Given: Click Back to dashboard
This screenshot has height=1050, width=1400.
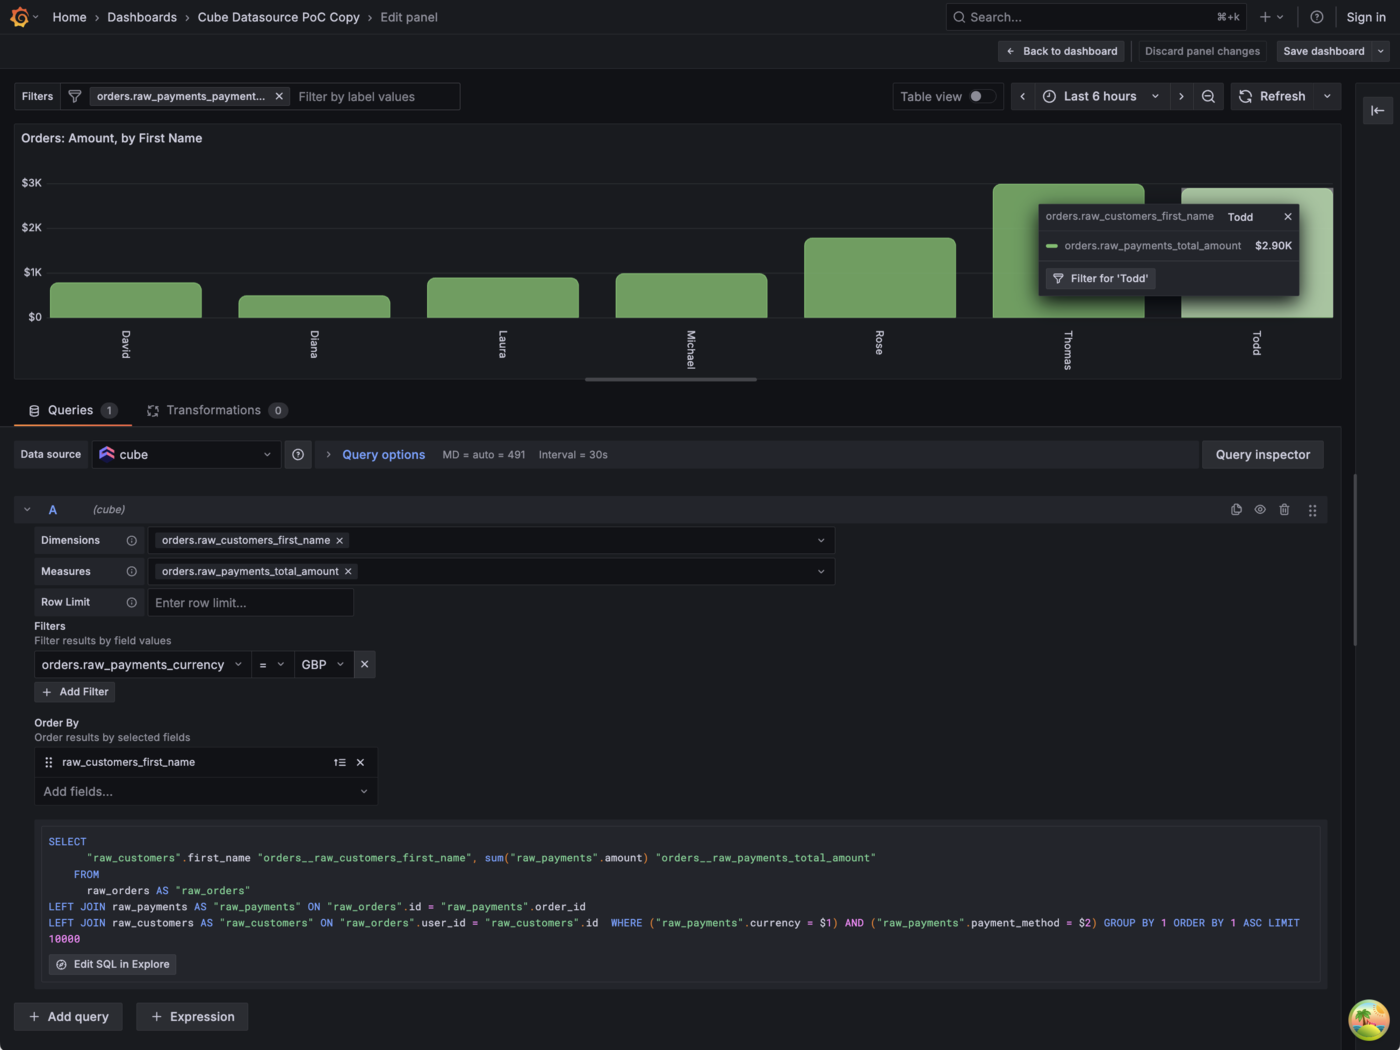Looking at the screenshot, I should tap(1061, 51).
